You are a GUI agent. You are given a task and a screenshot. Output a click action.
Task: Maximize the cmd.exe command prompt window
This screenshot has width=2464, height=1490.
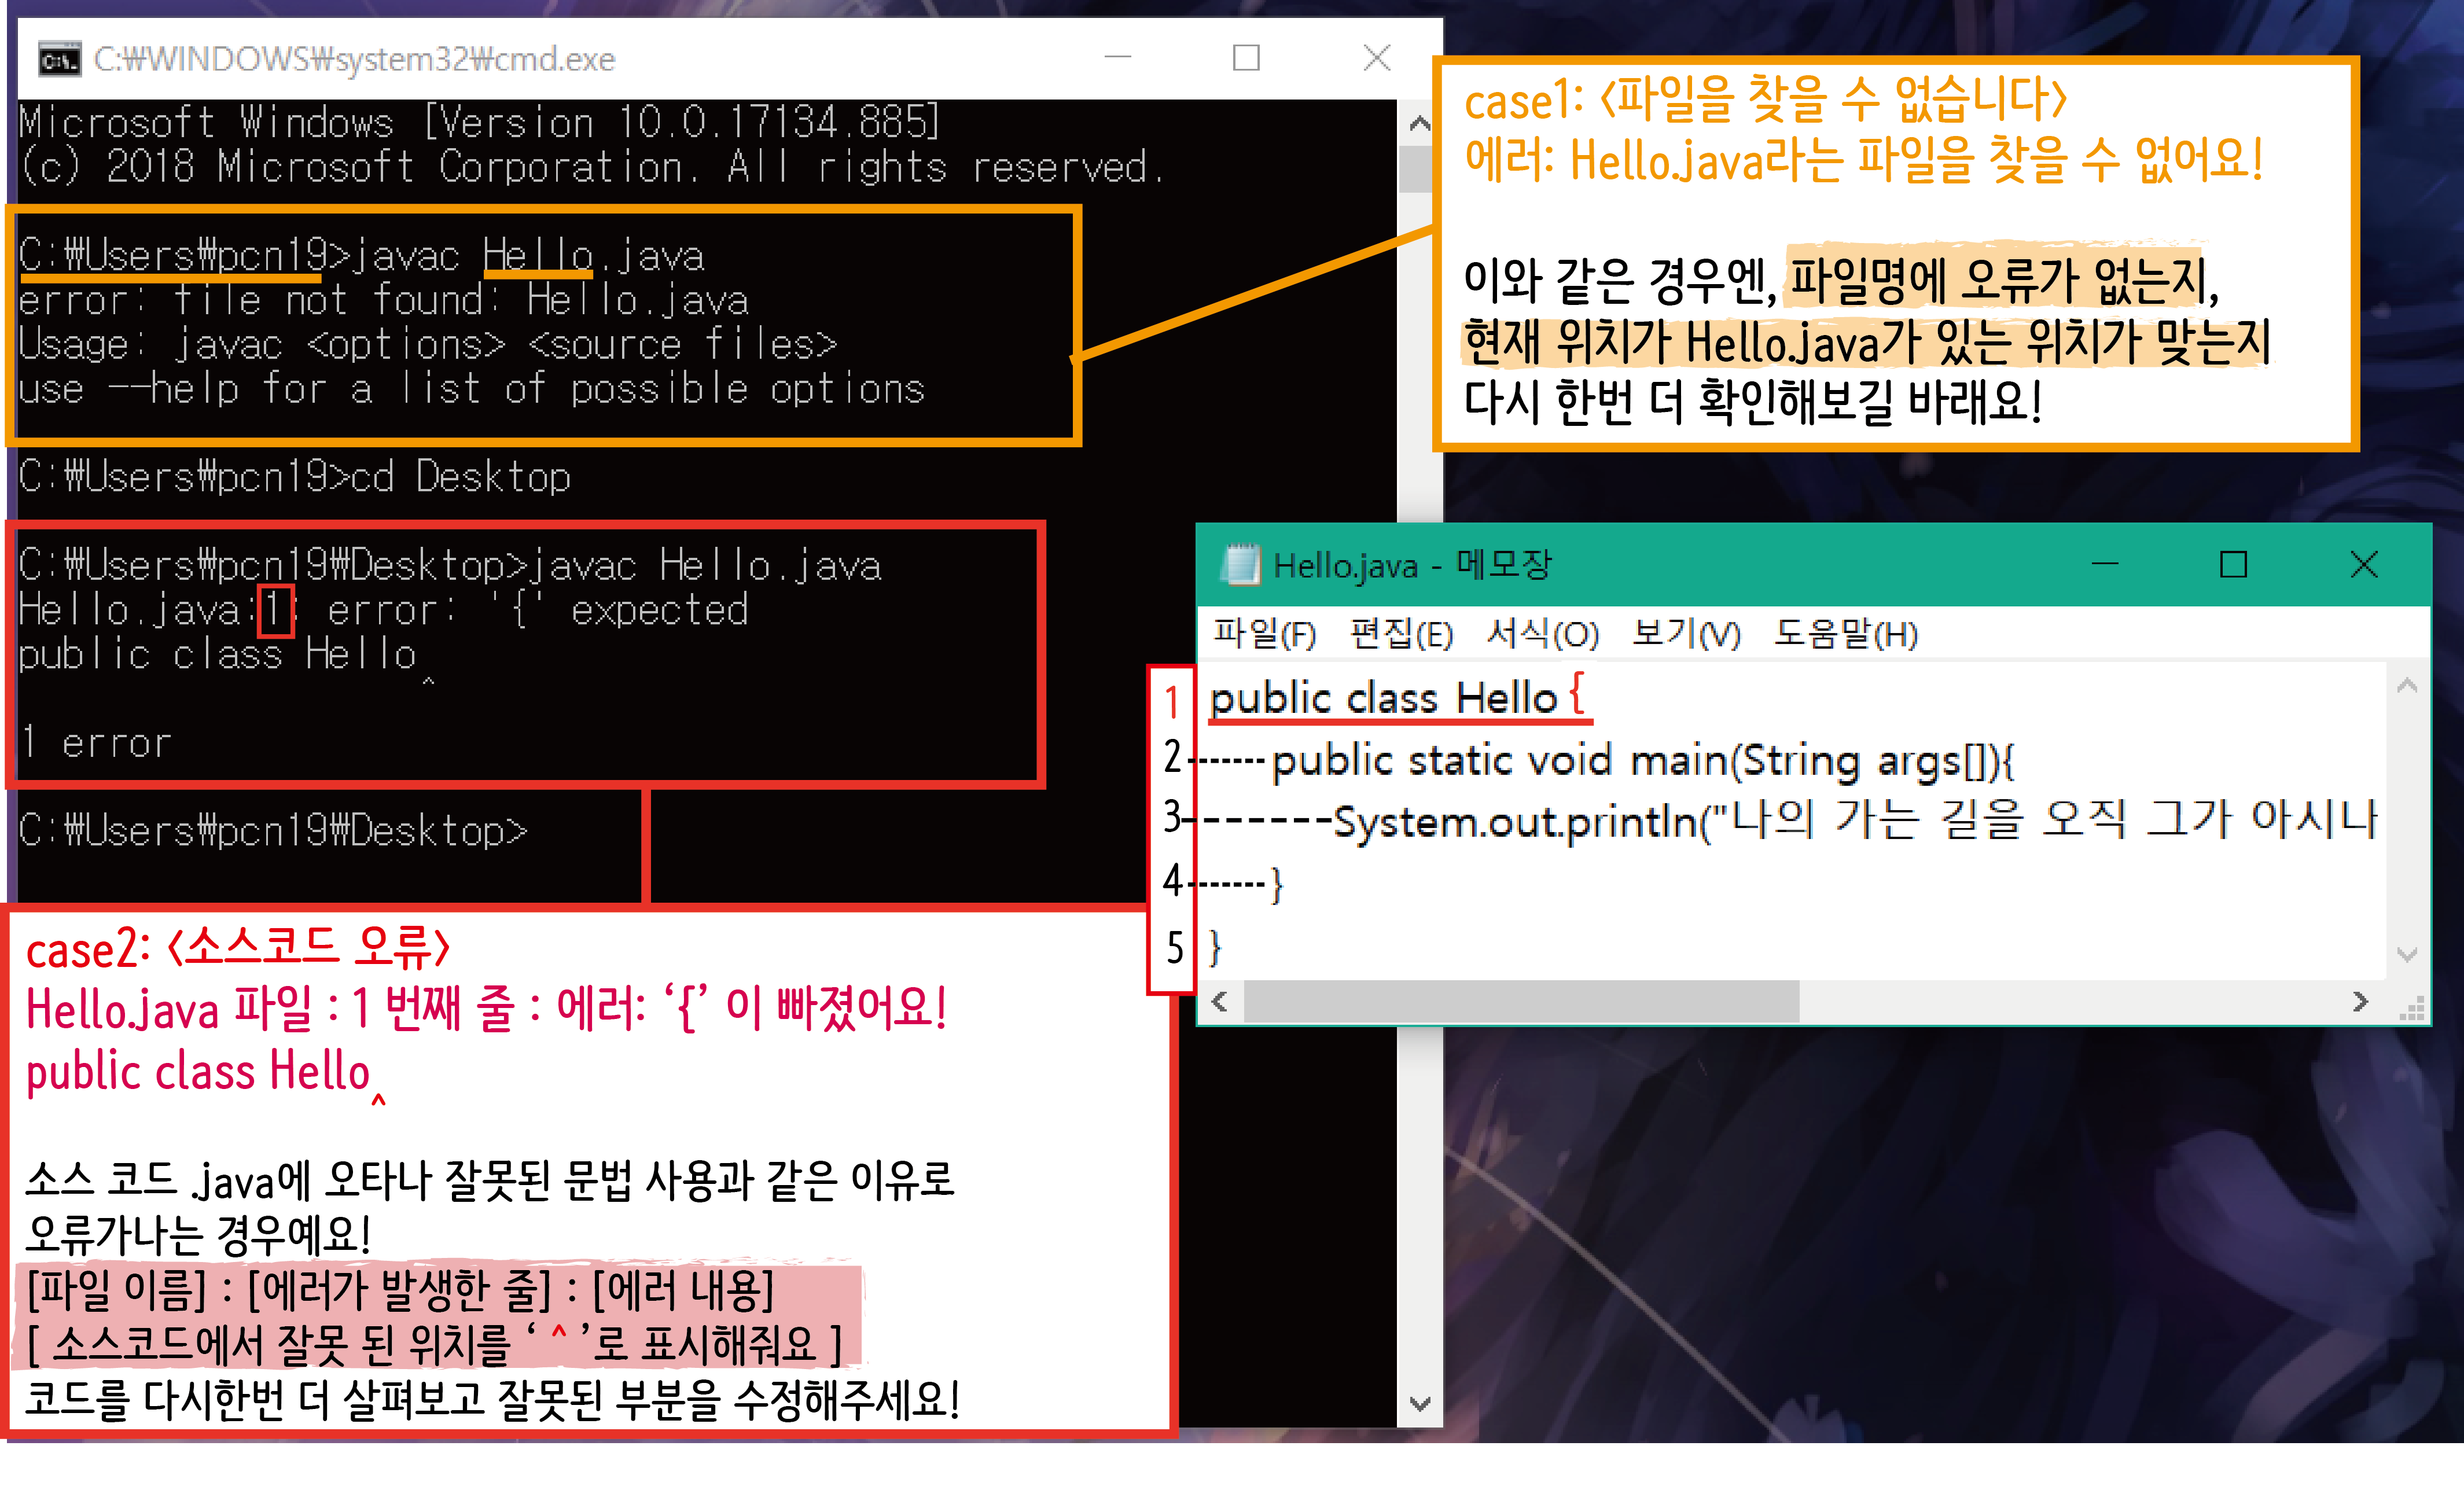point(1246,58)
